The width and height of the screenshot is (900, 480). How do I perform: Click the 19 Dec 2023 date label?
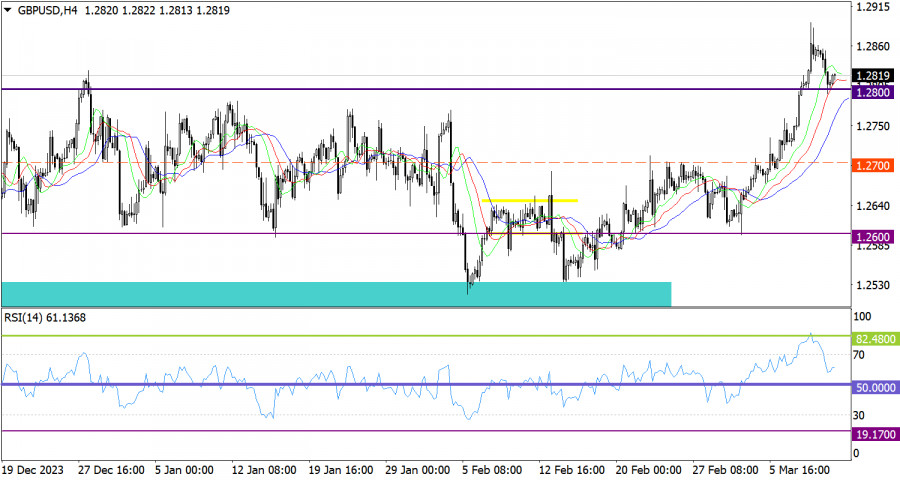pos(33,470)
